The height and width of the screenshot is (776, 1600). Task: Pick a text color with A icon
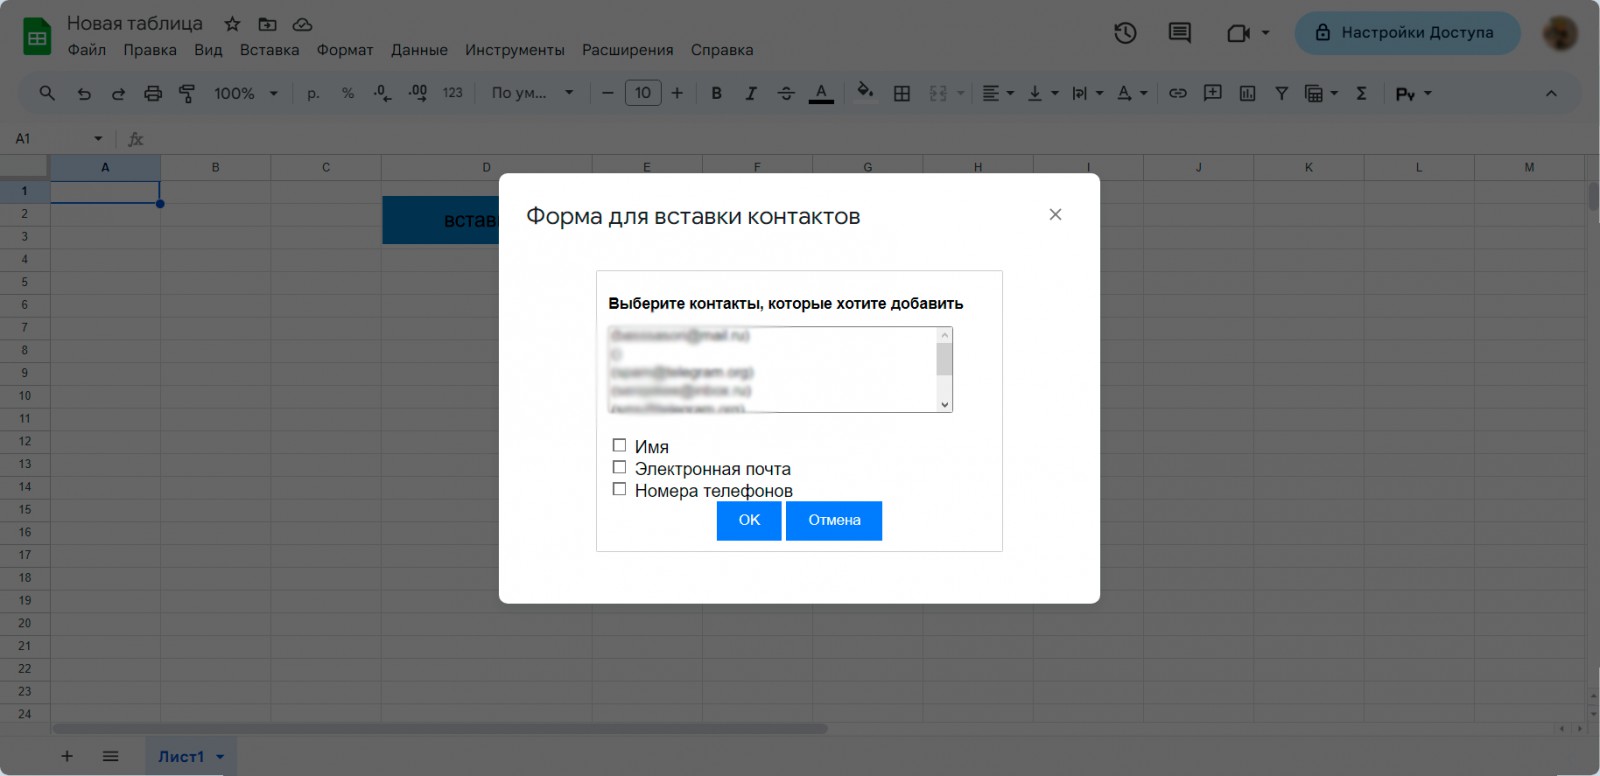point(821,93)
